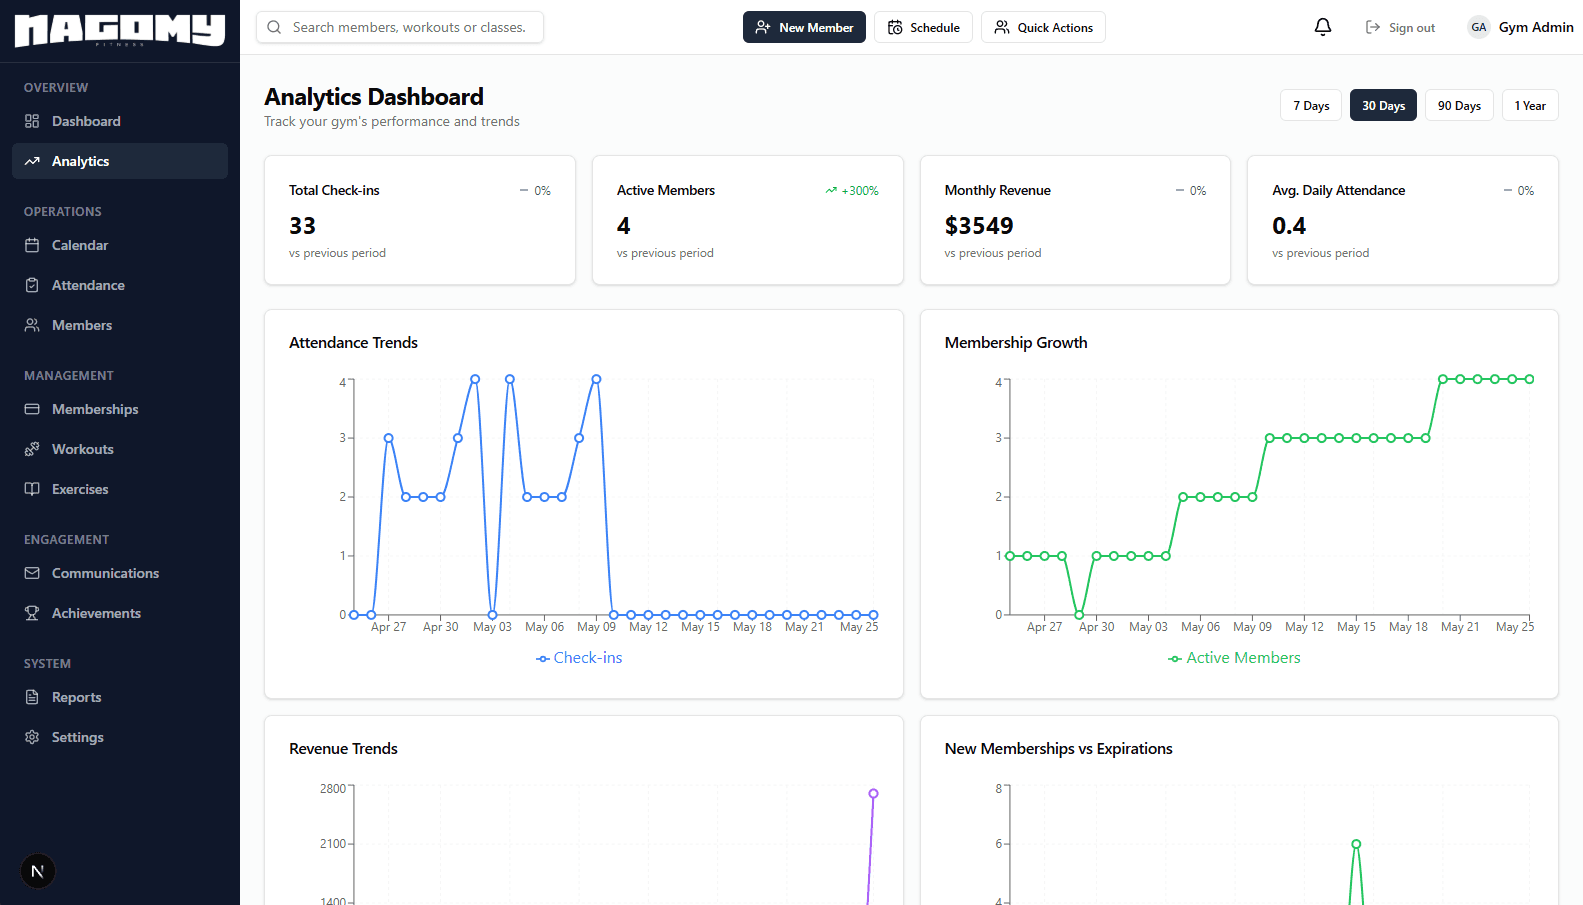1583x905 pixels.
Task: Click the Exercises book icon
Action: pyautogui.click(x=32, y=489)
